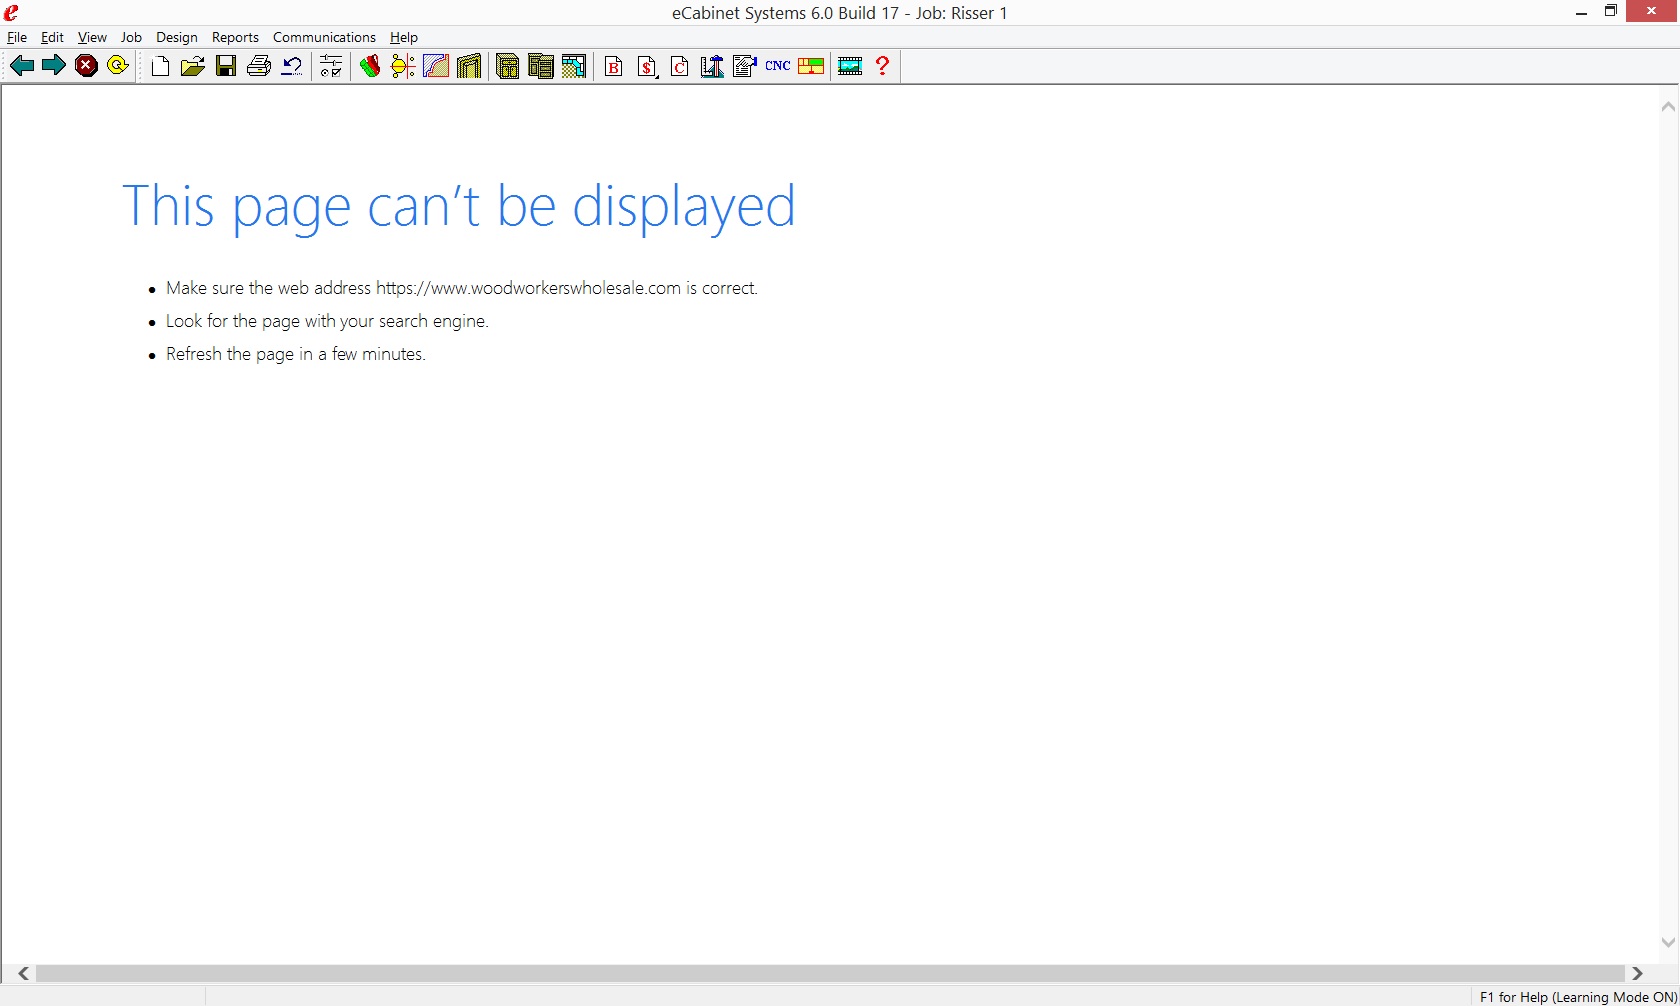Click the vertical scrollbar down arrow

(x=1667, y=942)
